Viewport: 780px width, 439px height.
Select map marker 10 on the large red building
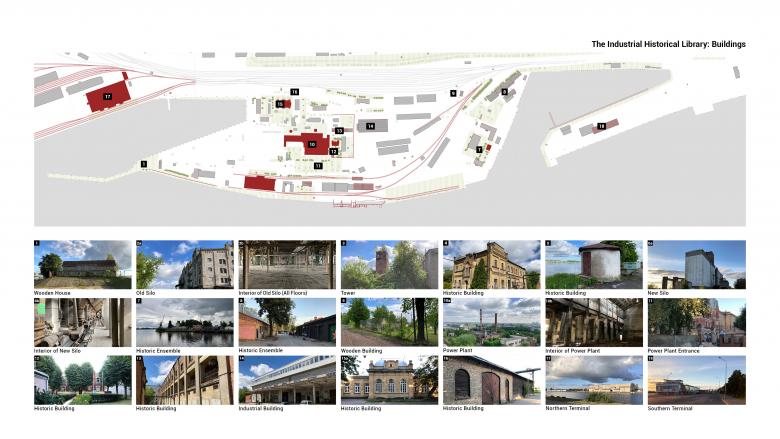coord(313,145)
